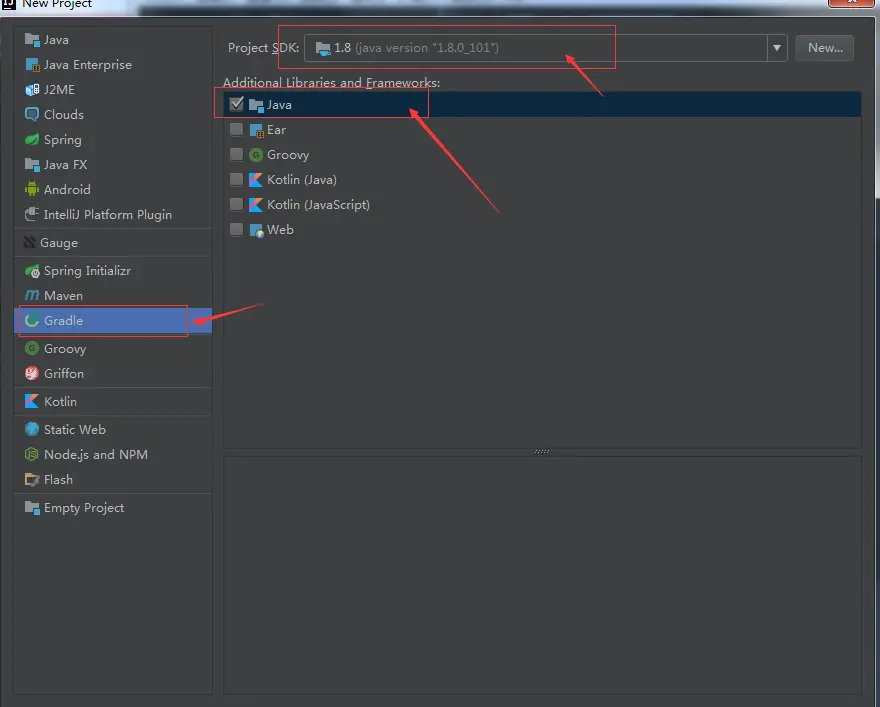Uncheck the Java framework checkbox
This screenshot has height=707, width=880.
[236, 104]
